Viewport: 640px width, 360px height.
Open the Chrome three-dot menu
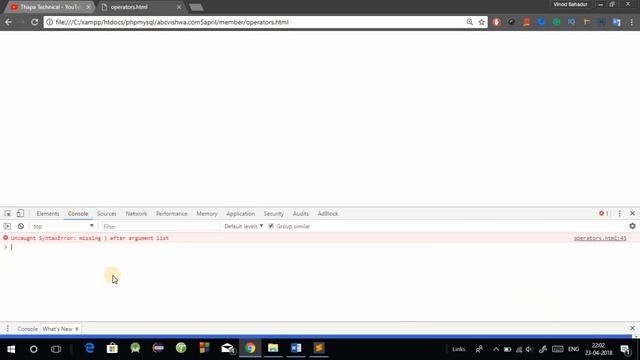632,22
